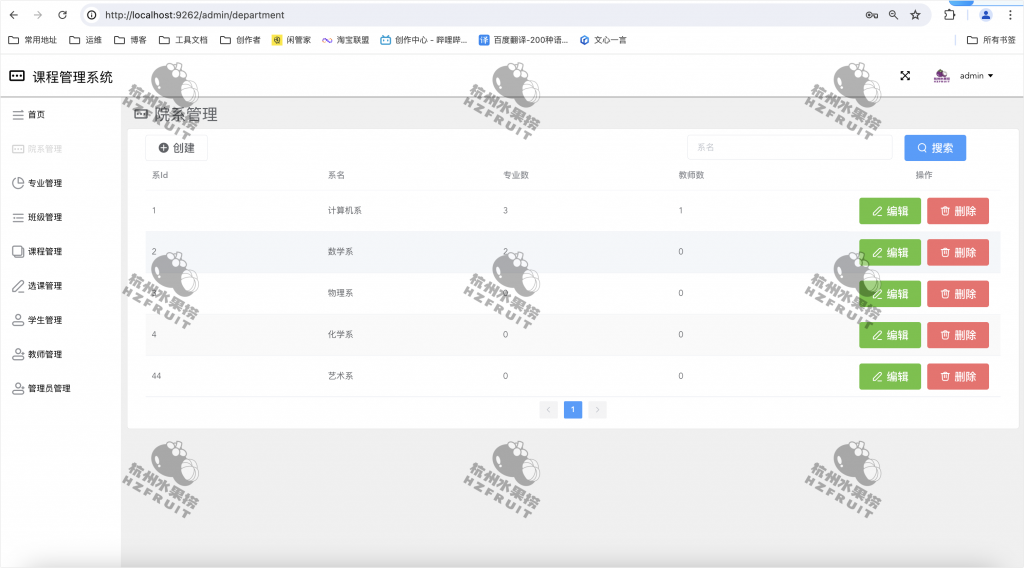Delete the 物理系 row

[x=958, y=294]
